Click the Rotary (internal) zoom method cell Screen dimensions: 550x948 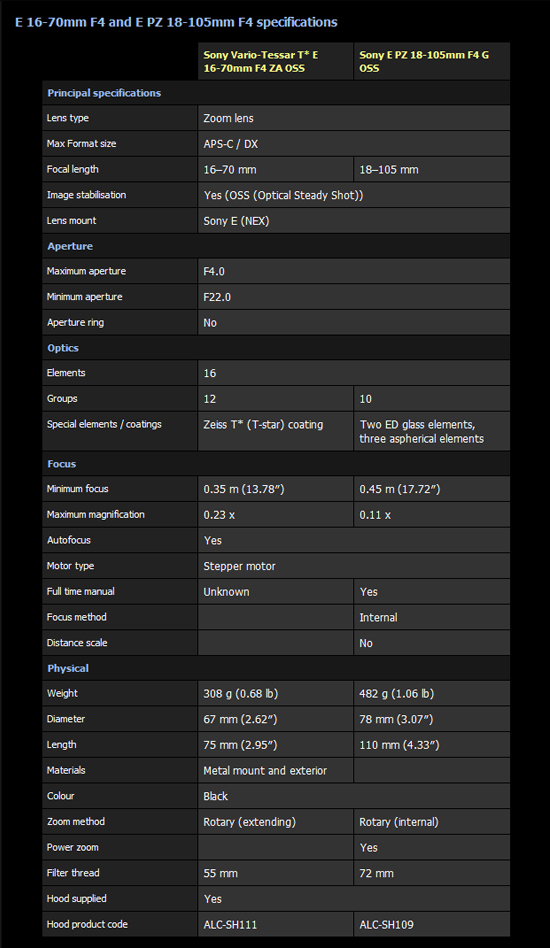[432, 822]
